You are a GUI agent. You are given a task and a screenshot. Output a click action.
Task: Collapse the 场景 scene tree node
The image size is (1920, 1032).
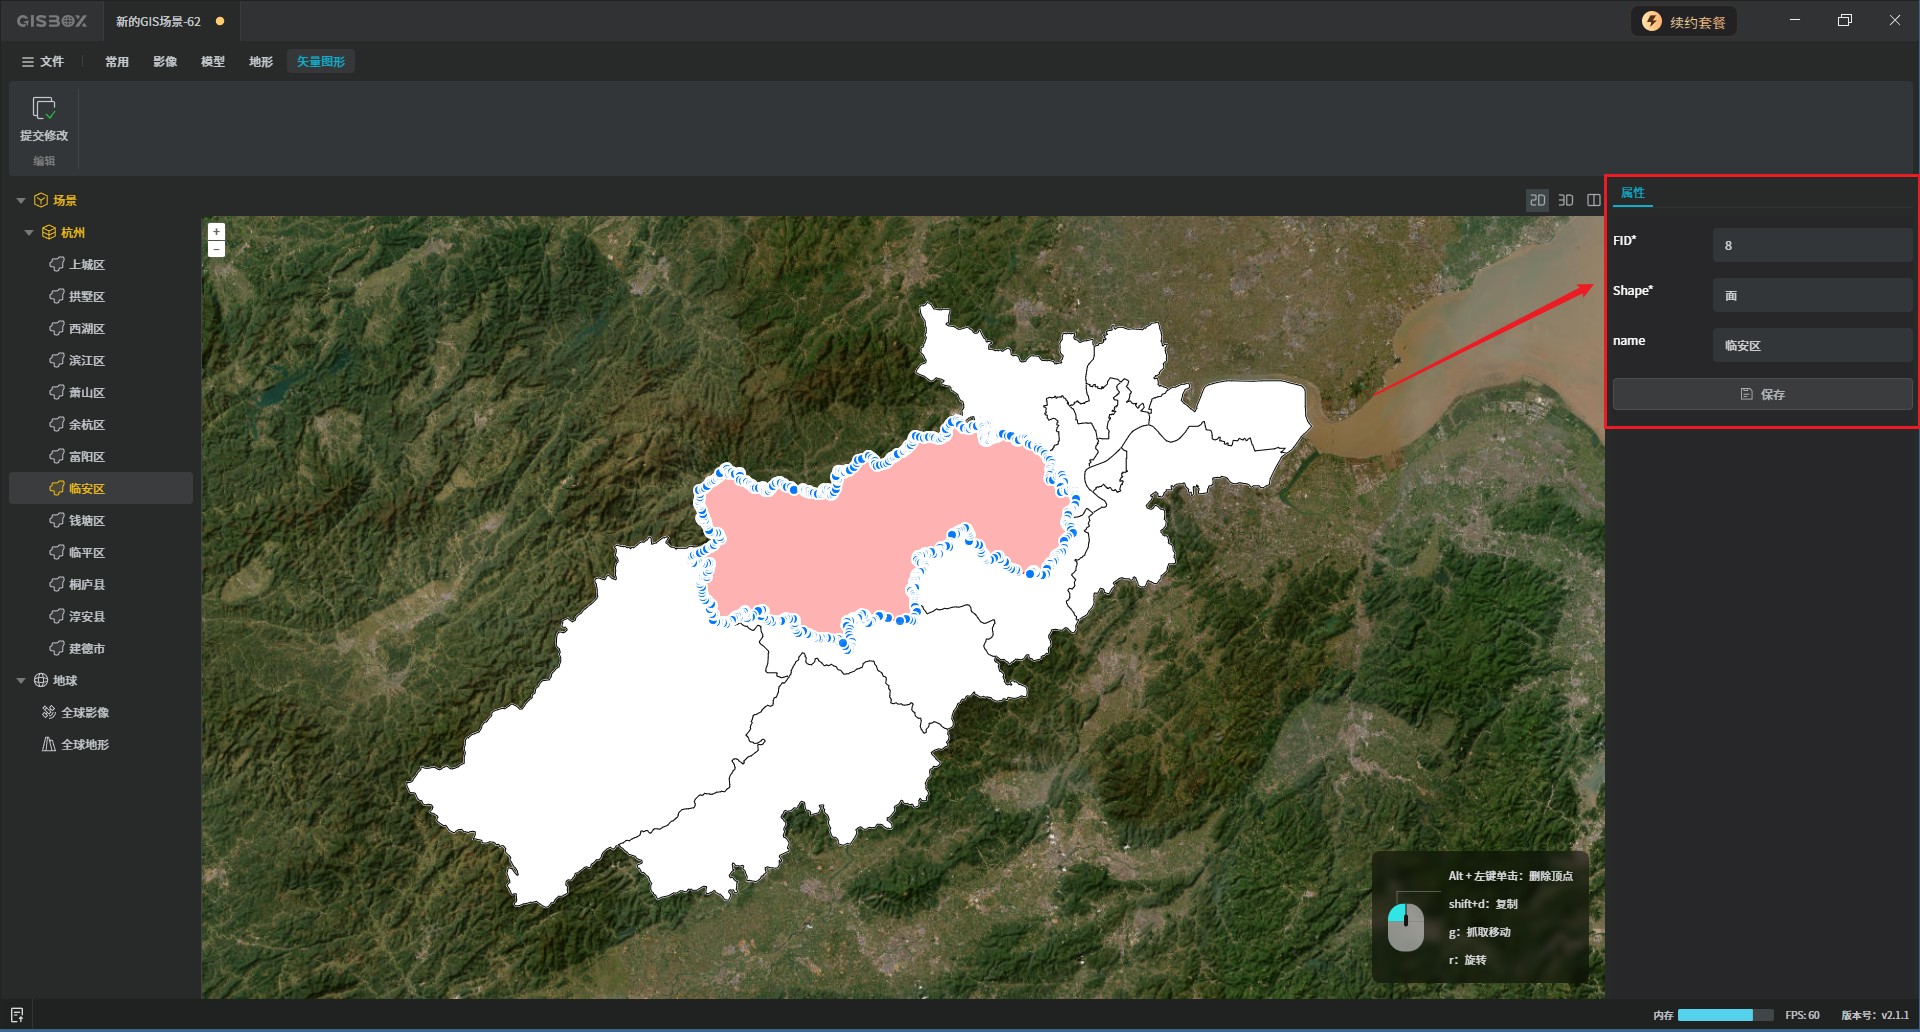click(21, 200)
